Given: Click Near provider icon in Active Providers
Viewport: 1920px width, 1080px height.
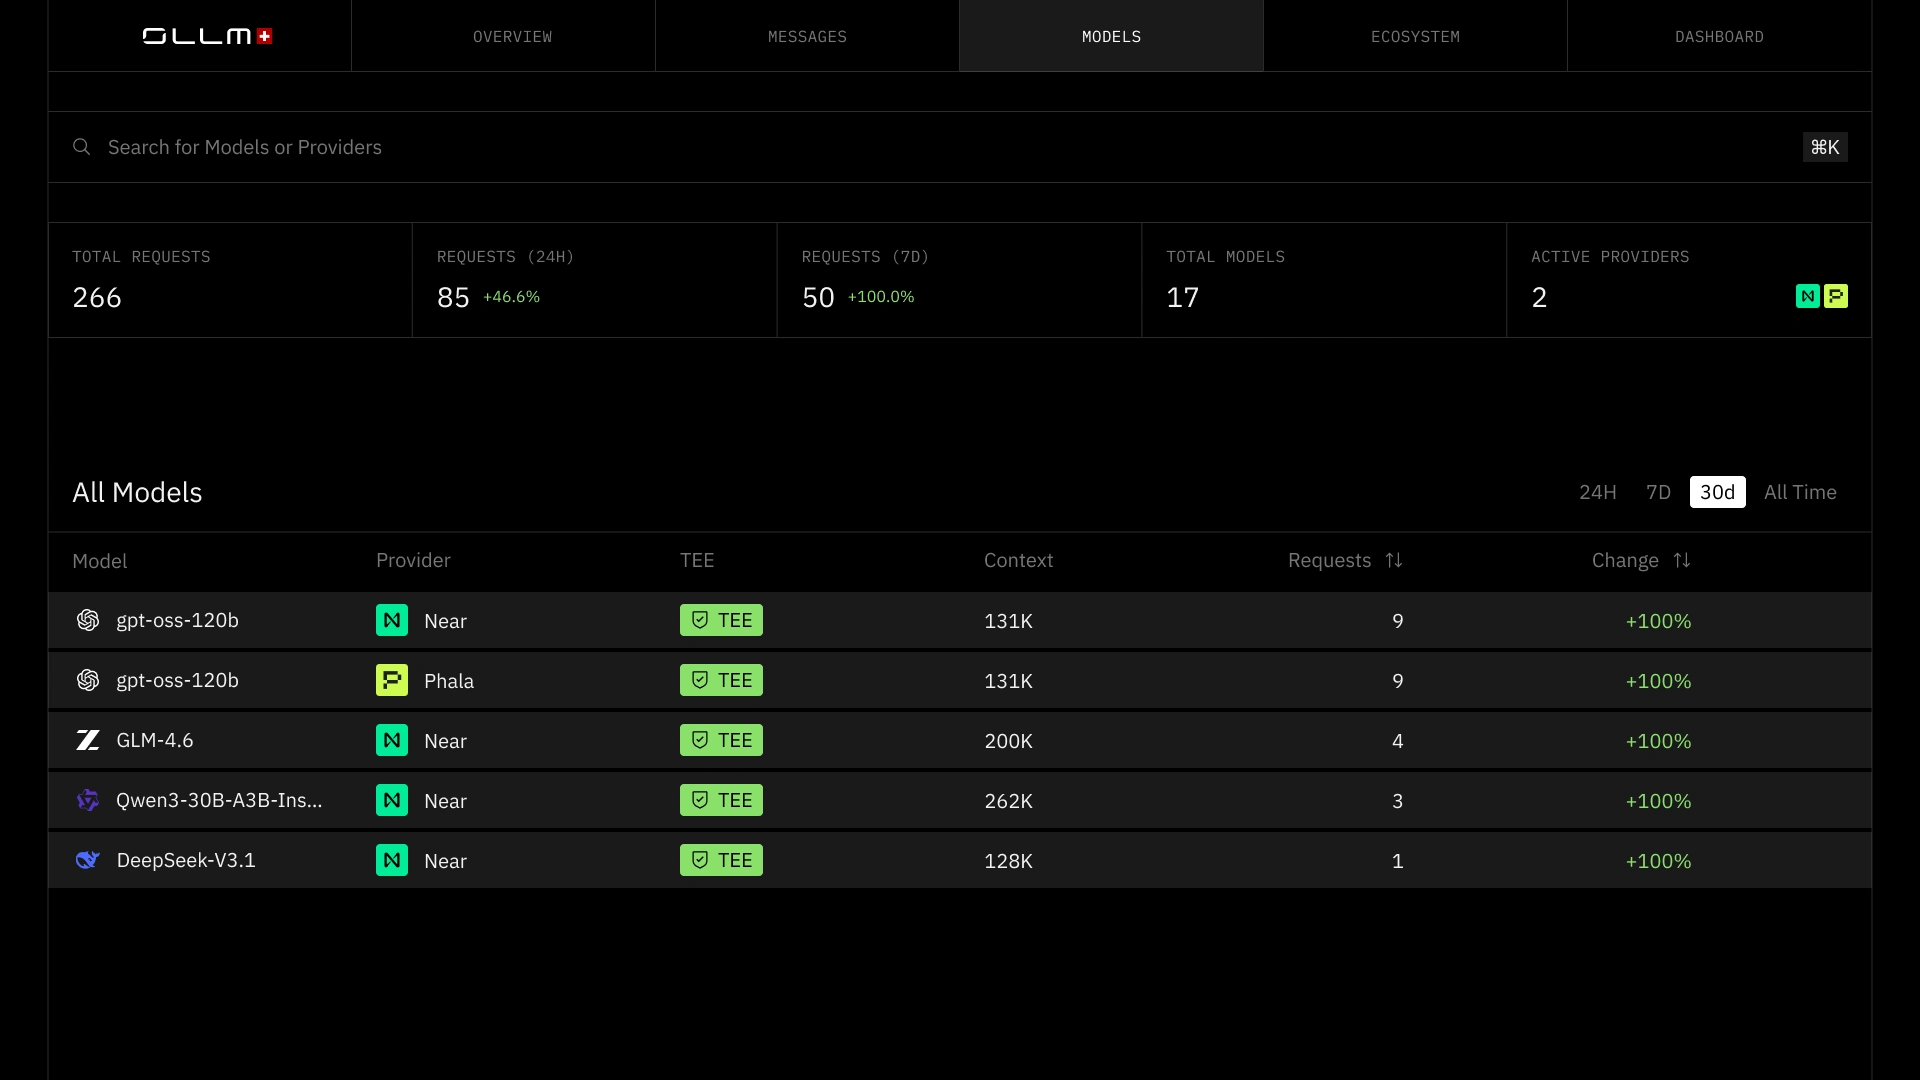Looking at the screenshot, I should pos(1807,296).
